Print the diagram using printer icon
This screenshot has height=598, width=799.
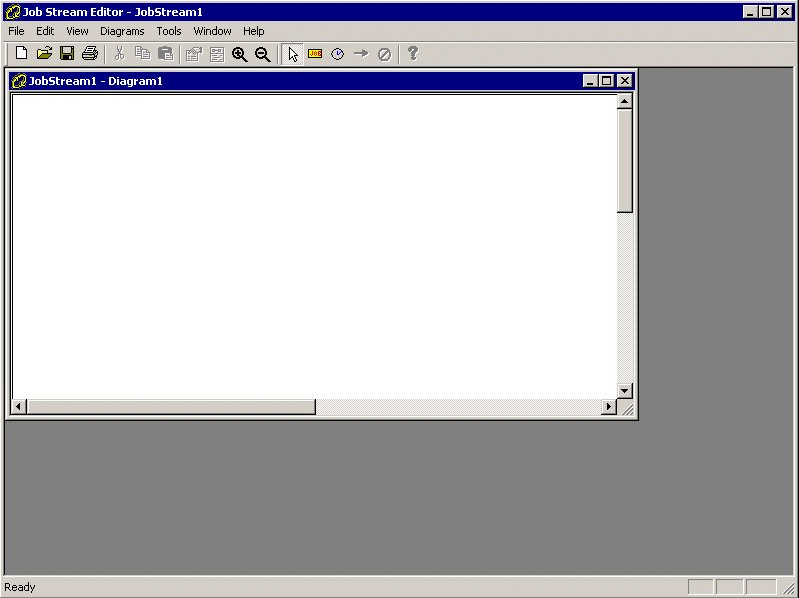(x=90, y=54)
